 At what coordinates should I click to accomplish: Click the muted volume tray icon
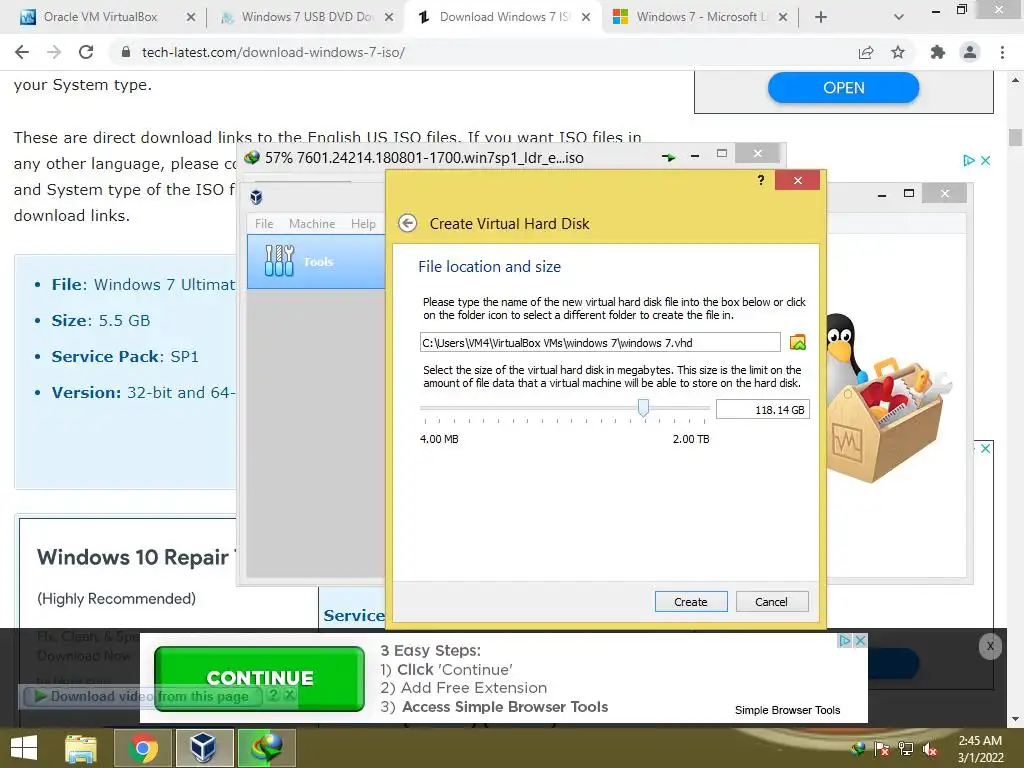tap(930, 750)
